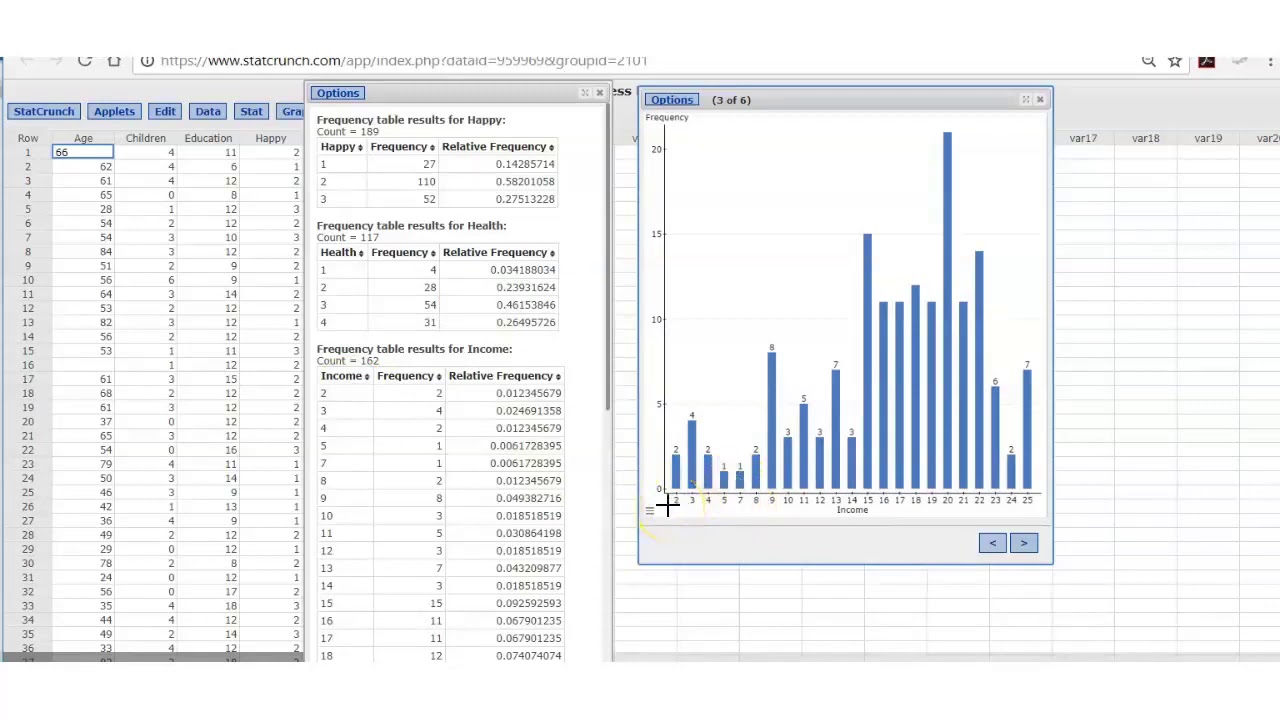
Task: Open the Stat menu
Action: [251, 111]
